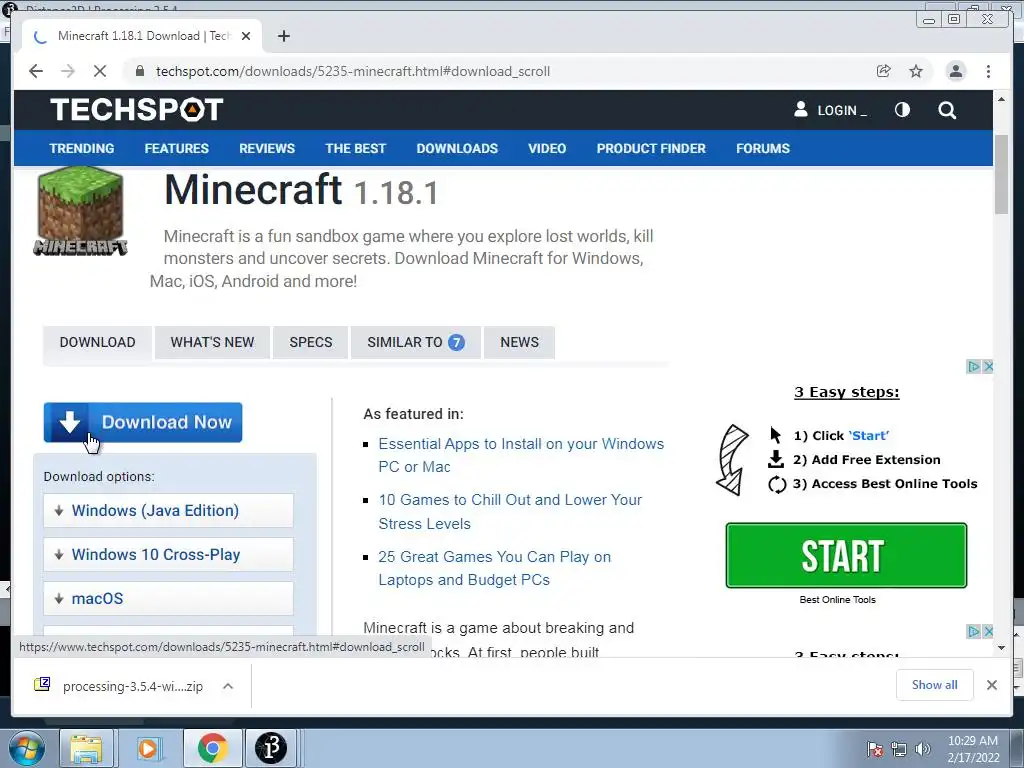Choose macOS download option
Screen dimensions: 1024x768
click(168, 598)
